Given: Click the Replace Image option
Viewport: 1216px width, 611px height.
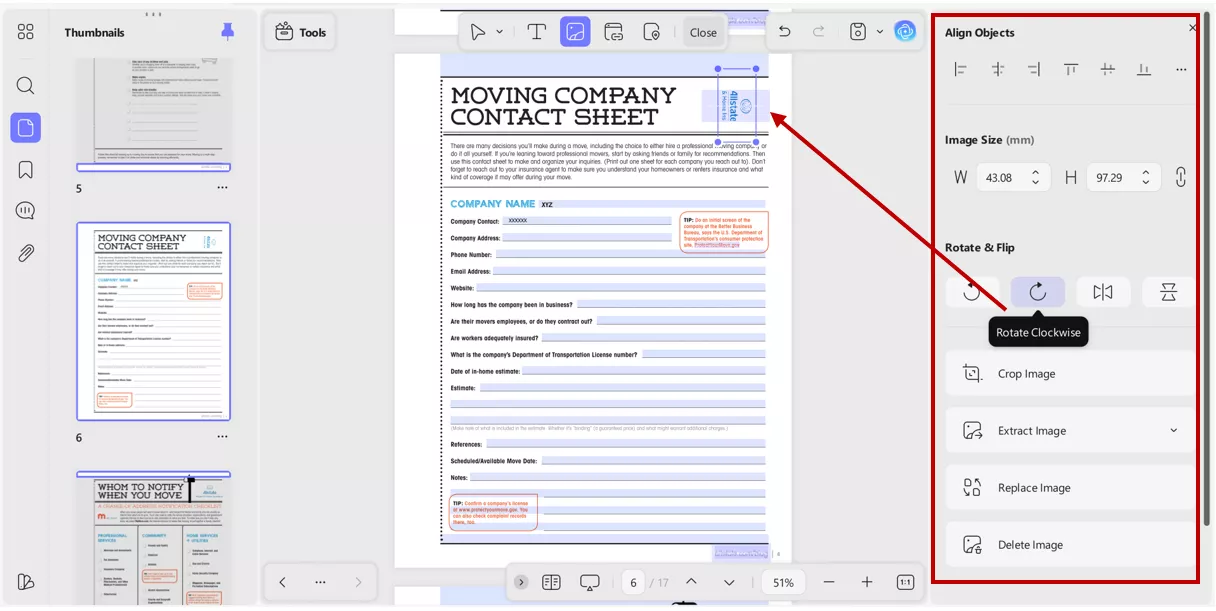Looking at the screenshot, I should click(x=1034, y=487).
